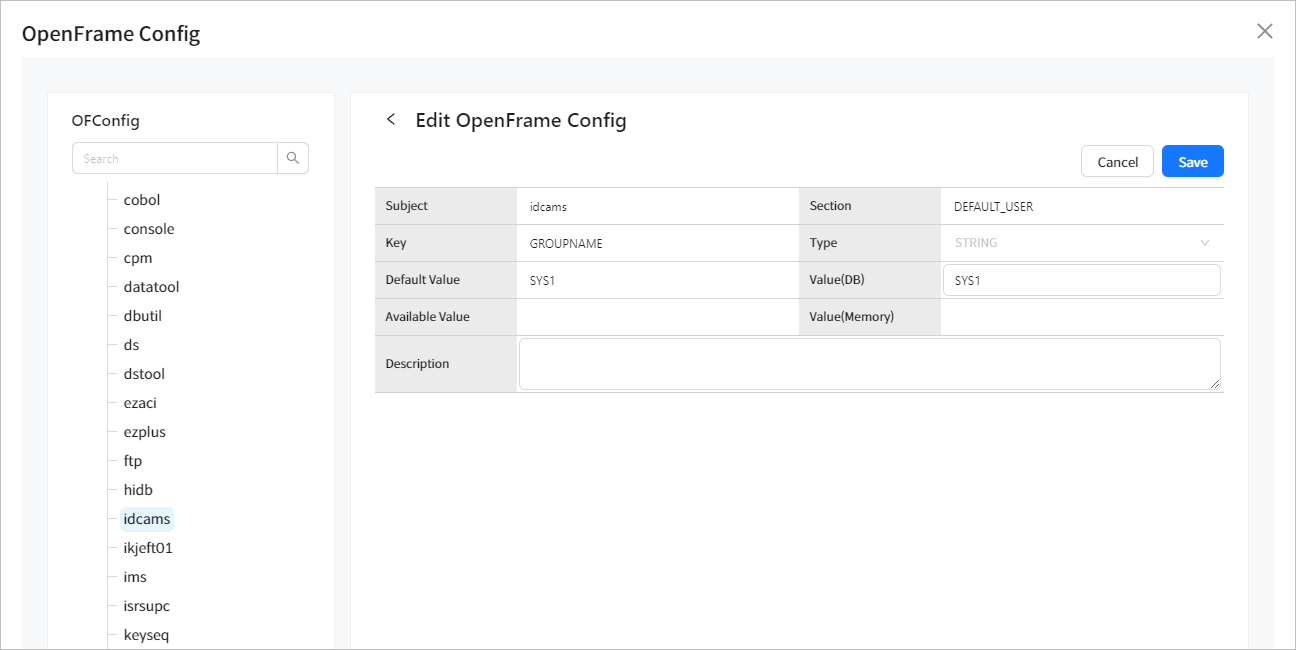The width and height of the screenshot is (1296, 650).
Task: Select console in the config tree
Action: point(149,229)
